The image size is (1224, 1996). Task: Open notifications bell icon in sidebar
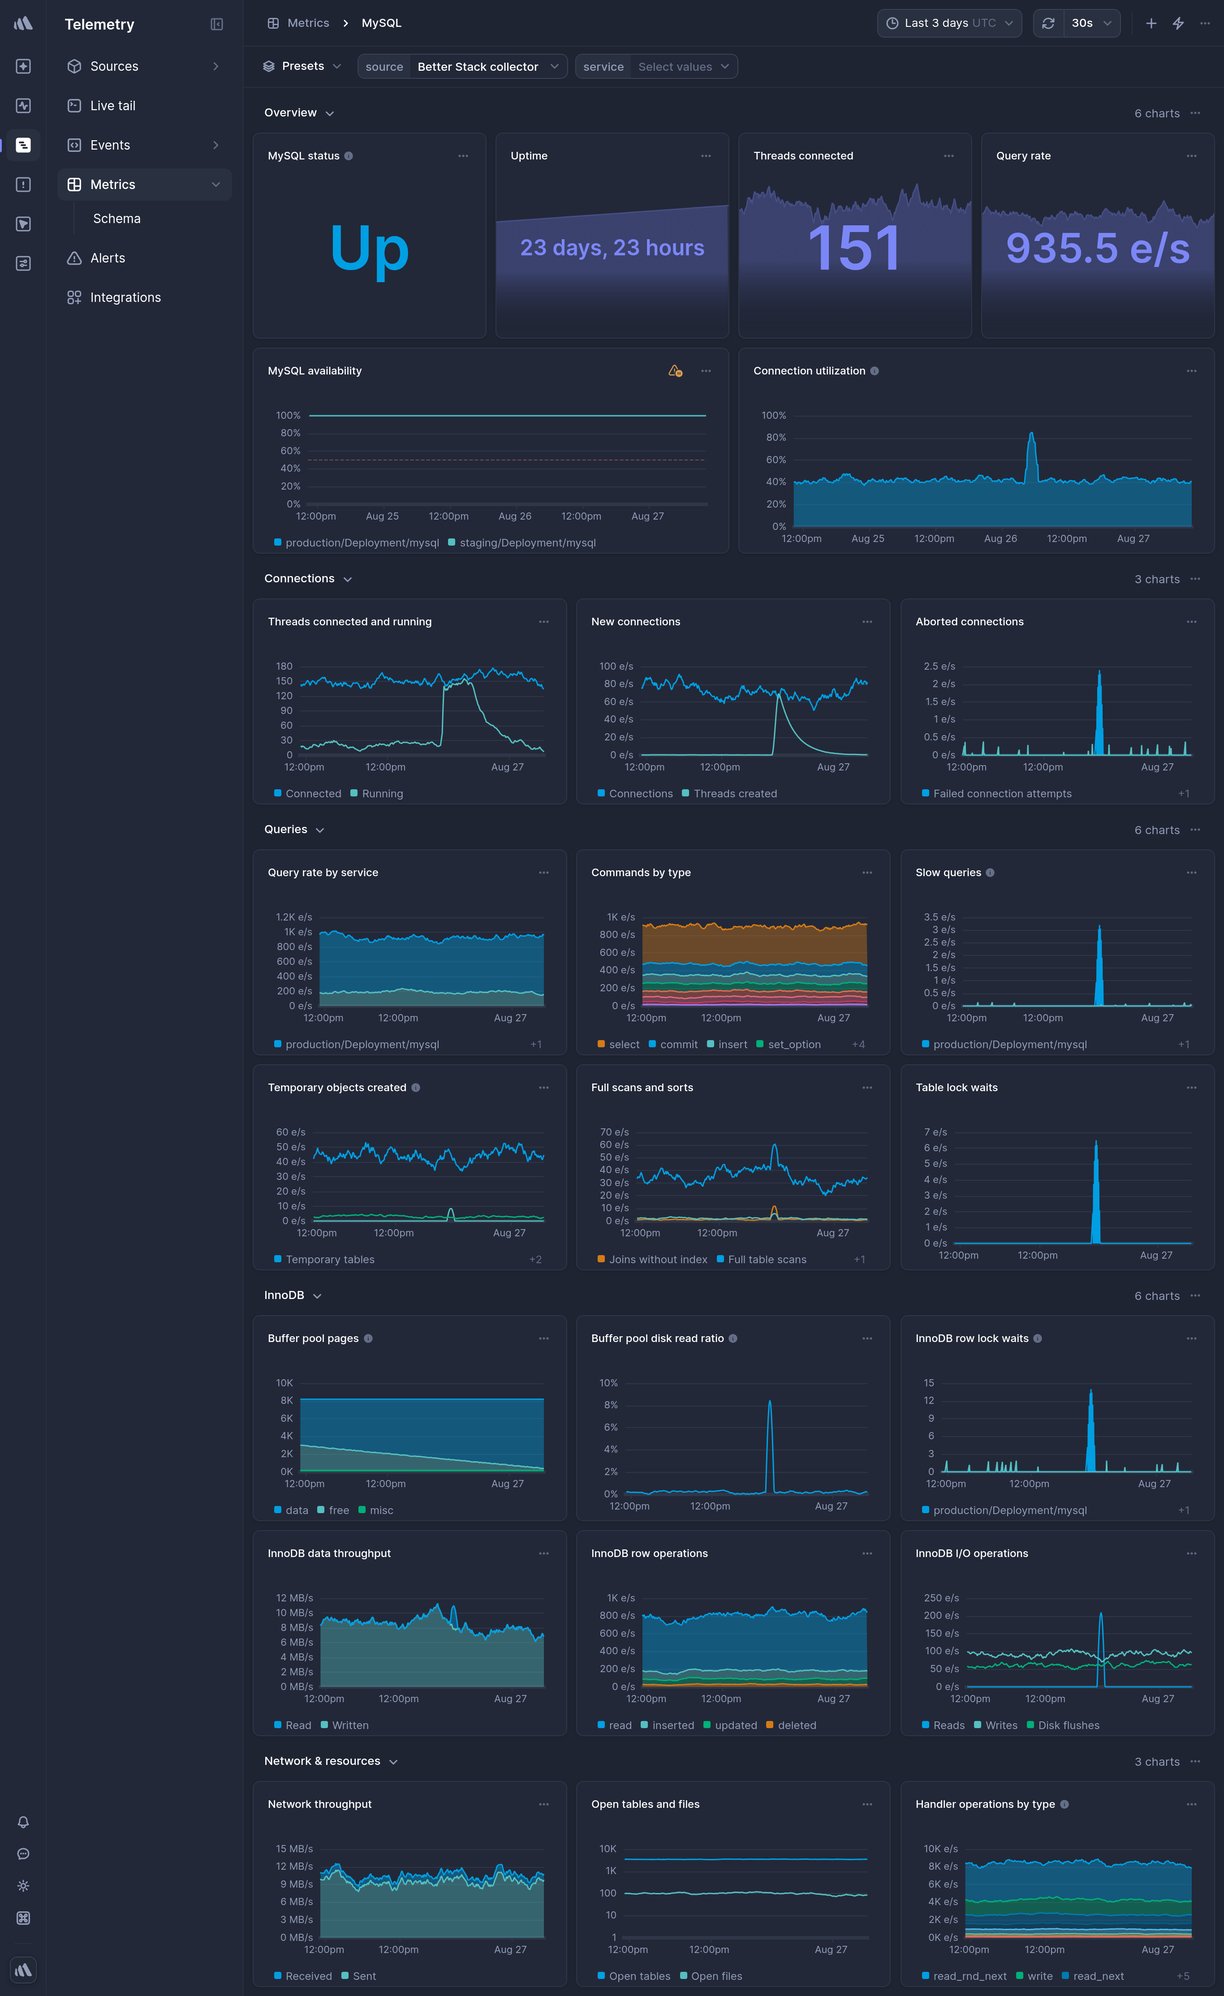tap(23, 1822)
